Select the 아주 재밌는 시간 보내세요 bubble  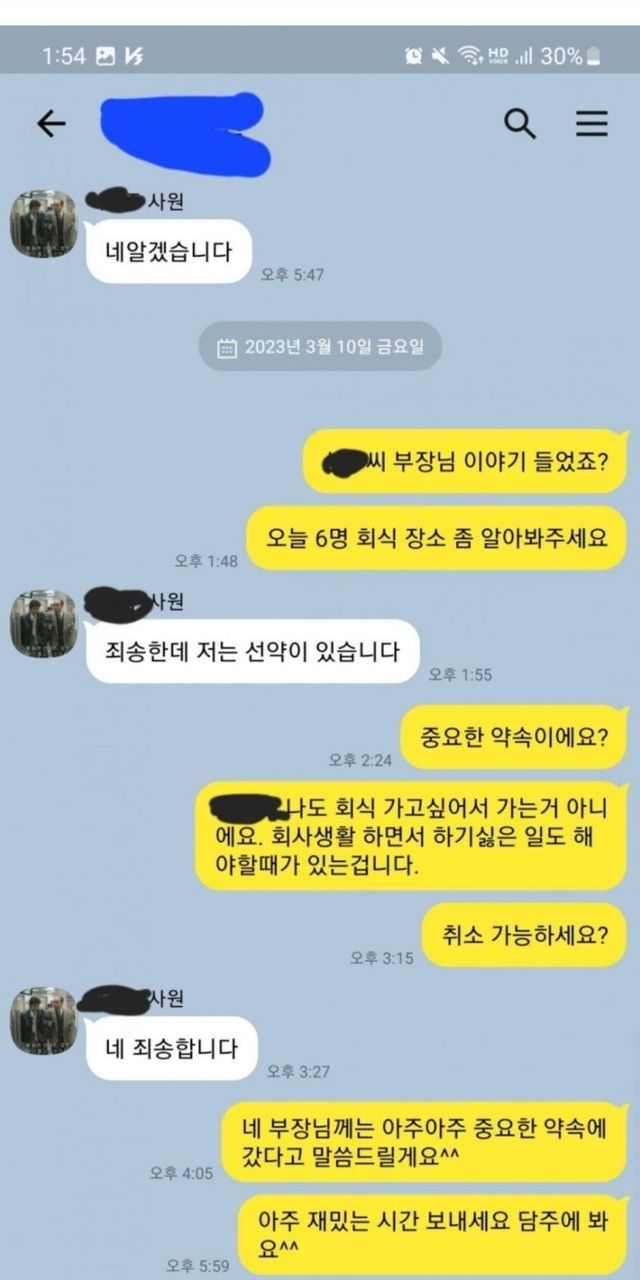coord(433,1235)
